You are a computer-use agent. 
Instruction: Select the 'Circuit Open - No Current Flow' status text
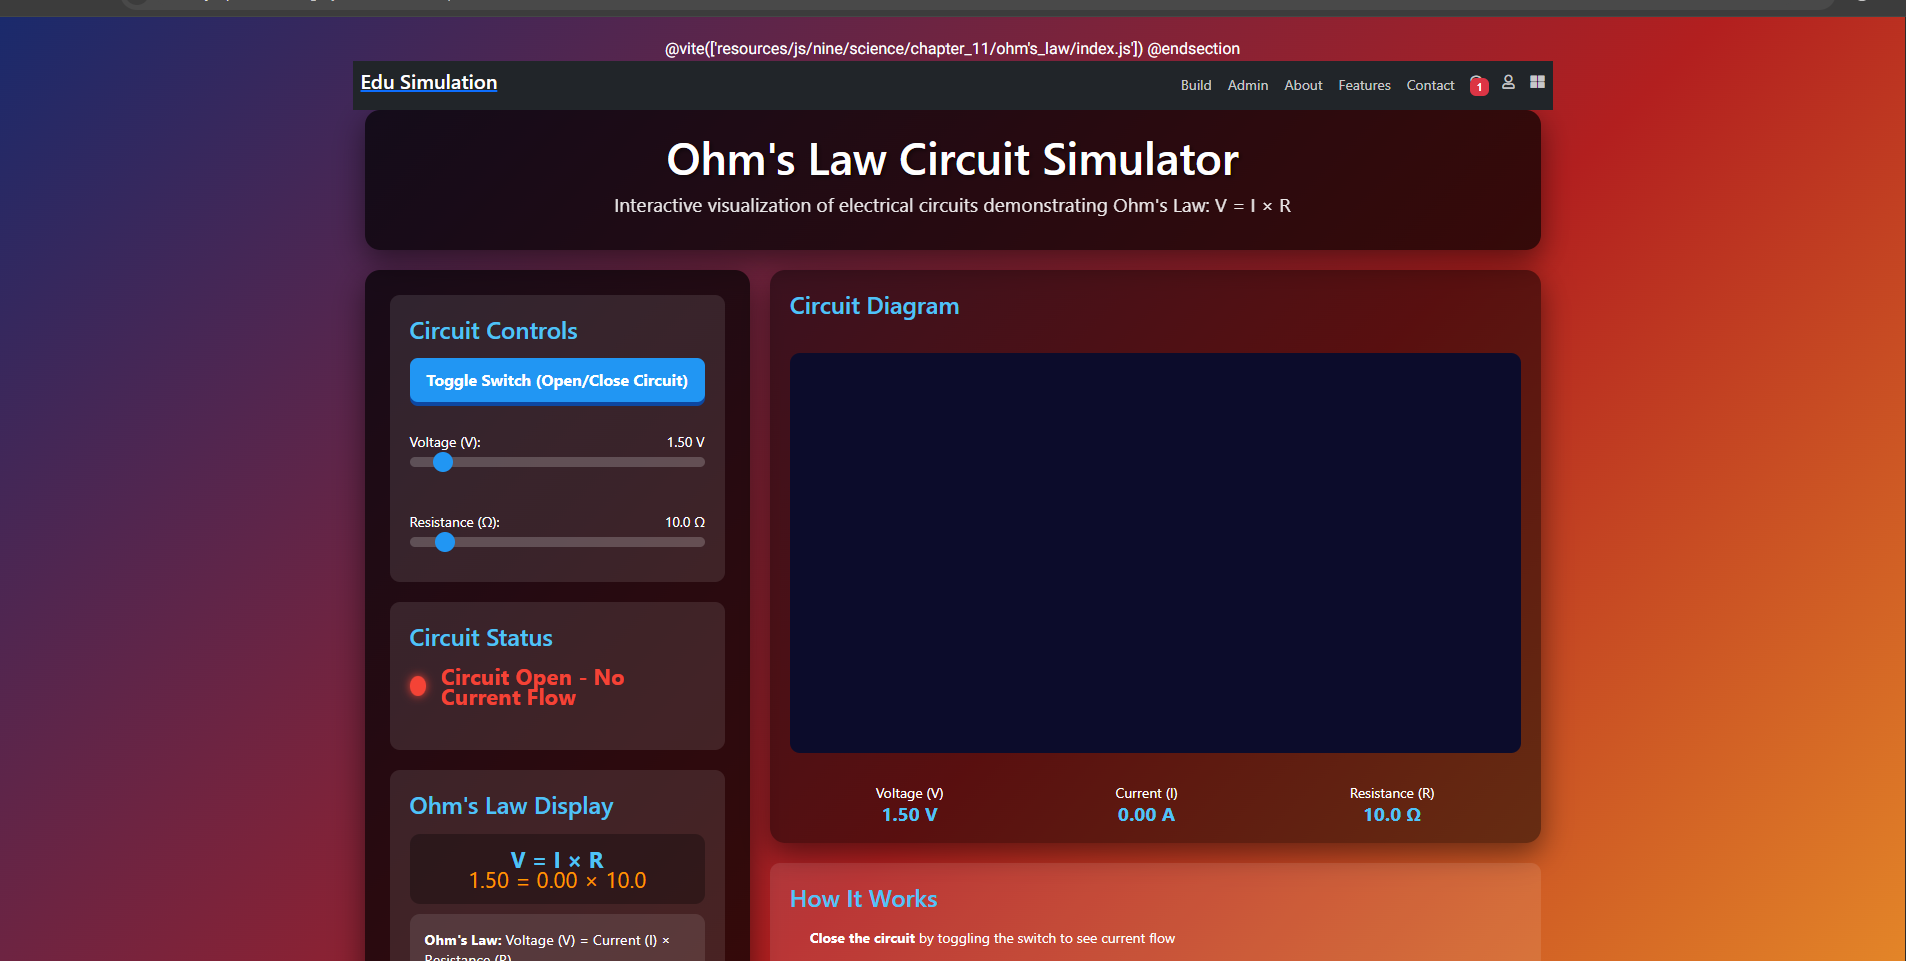click(x=533, y=687)
